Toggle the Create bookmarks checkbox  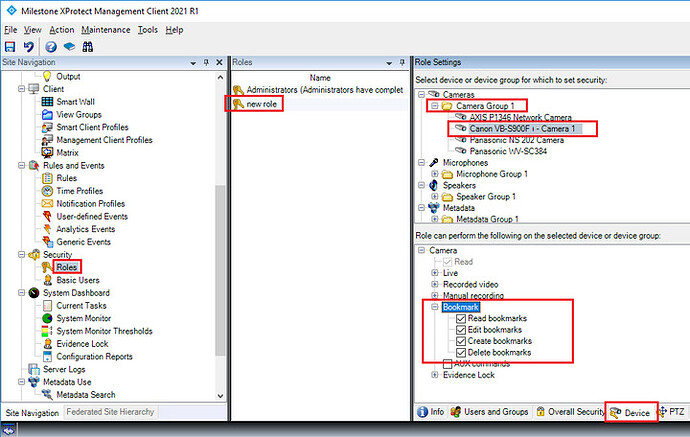tap(461, 341)
